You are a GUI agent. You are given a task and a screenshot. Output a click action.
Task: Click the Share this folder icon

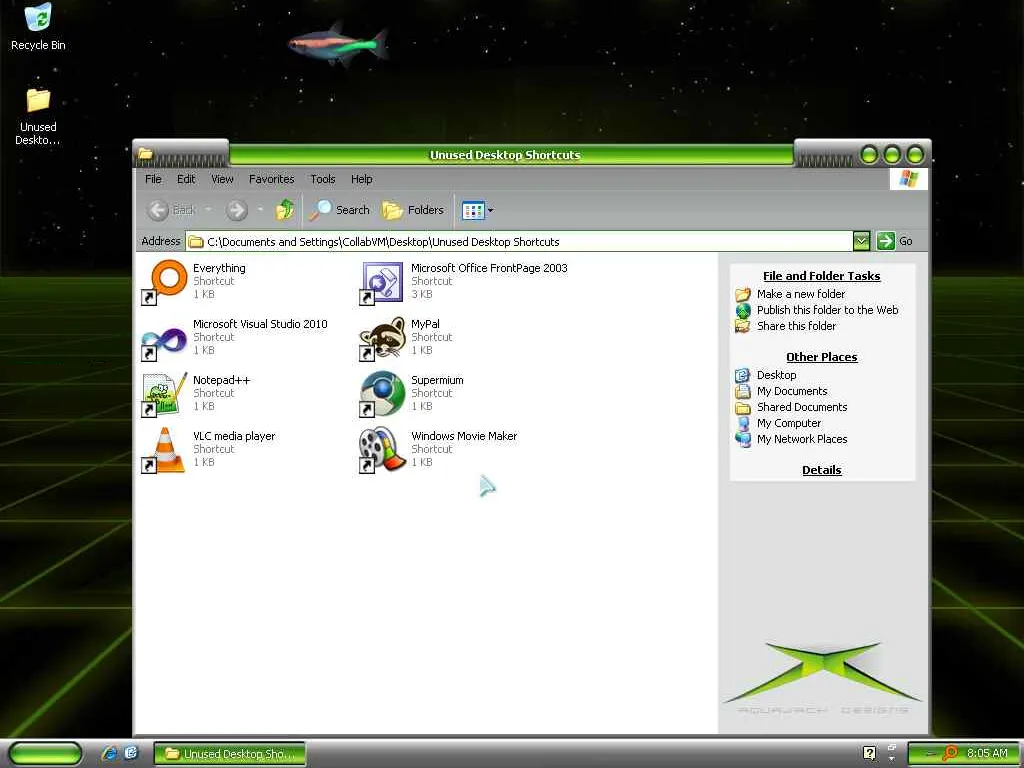click(x=743, y=326)
